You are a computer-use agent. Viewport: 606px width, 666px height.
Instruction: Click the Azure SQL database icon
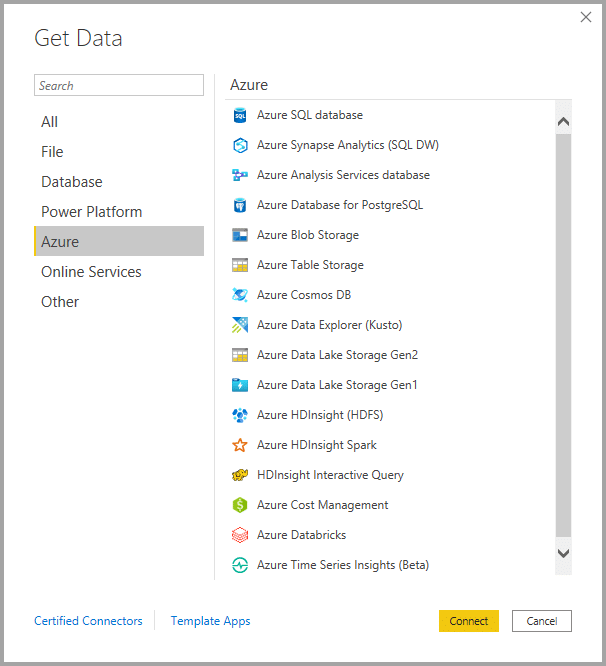[240, 116]
